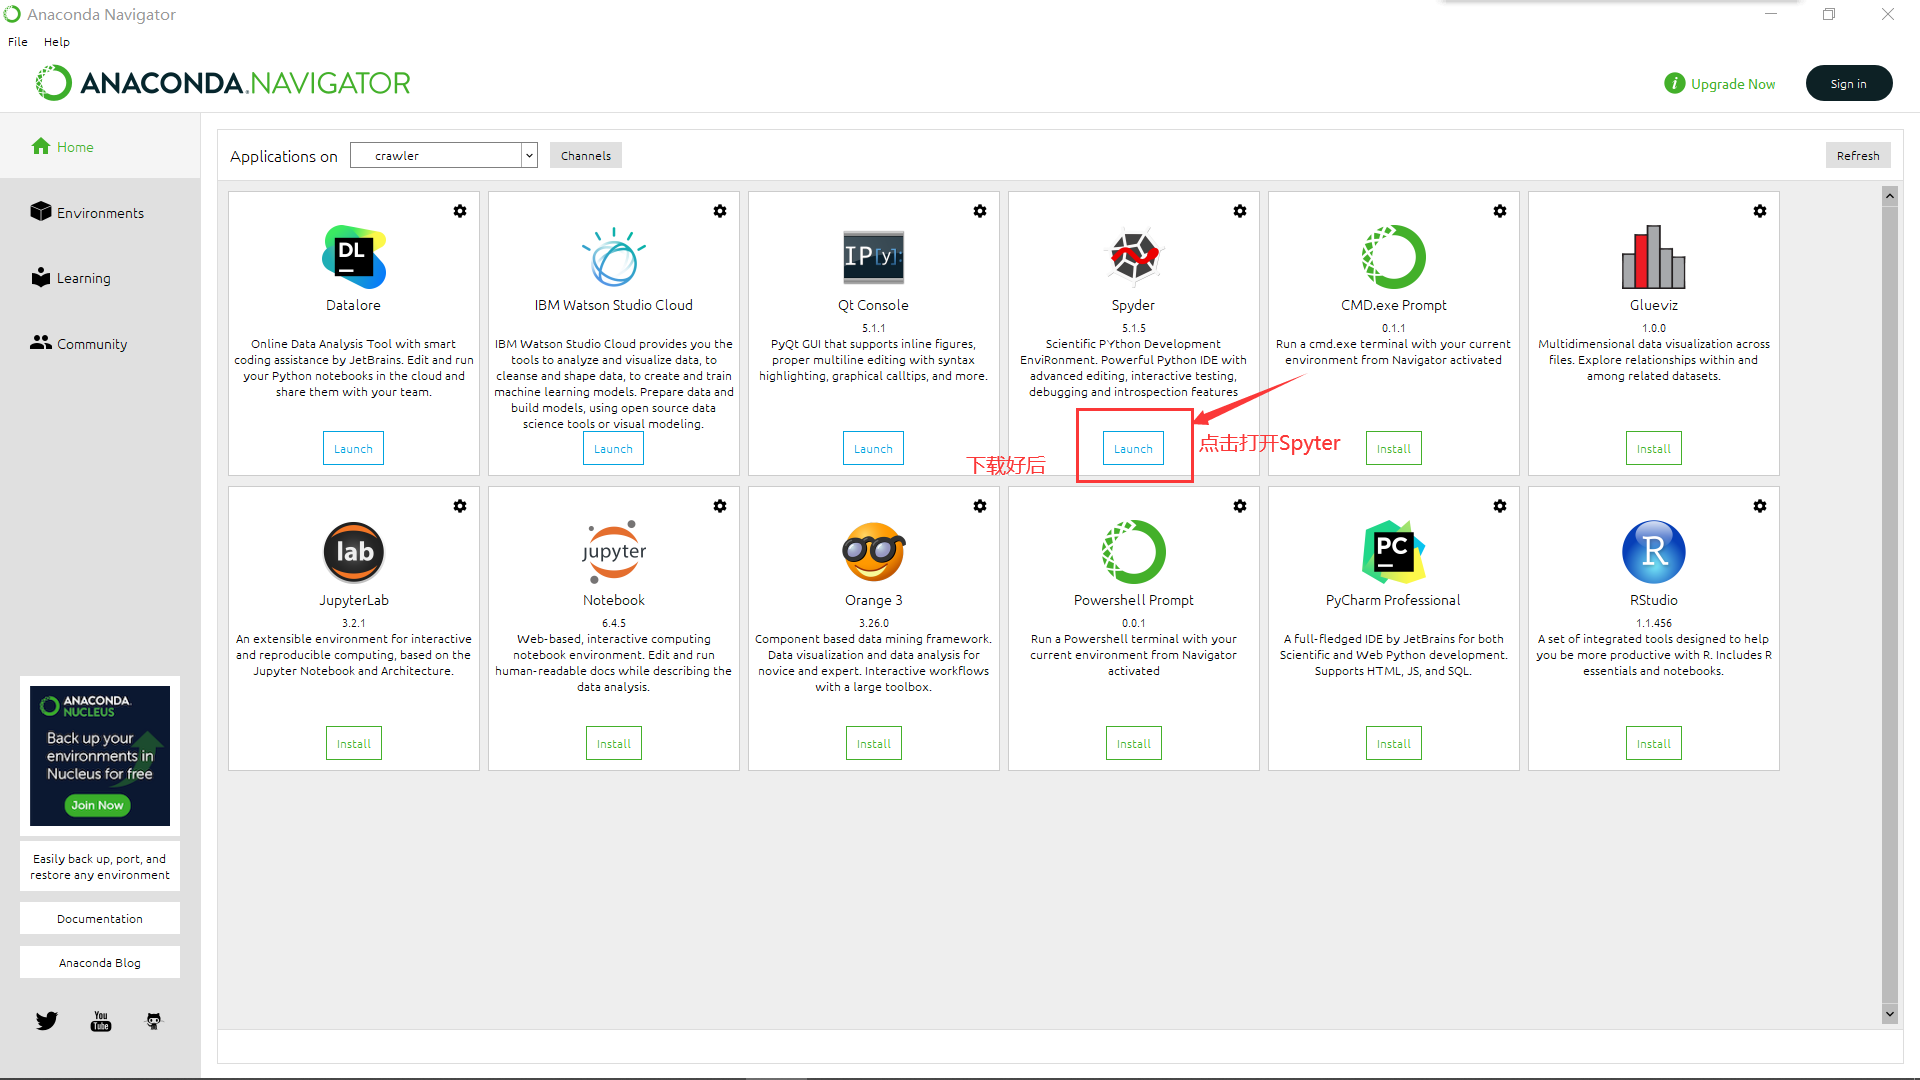Viewport: 1920px width, 1080px height.
Task: Click the RStudio application icon
Action: coord(1653,552)
